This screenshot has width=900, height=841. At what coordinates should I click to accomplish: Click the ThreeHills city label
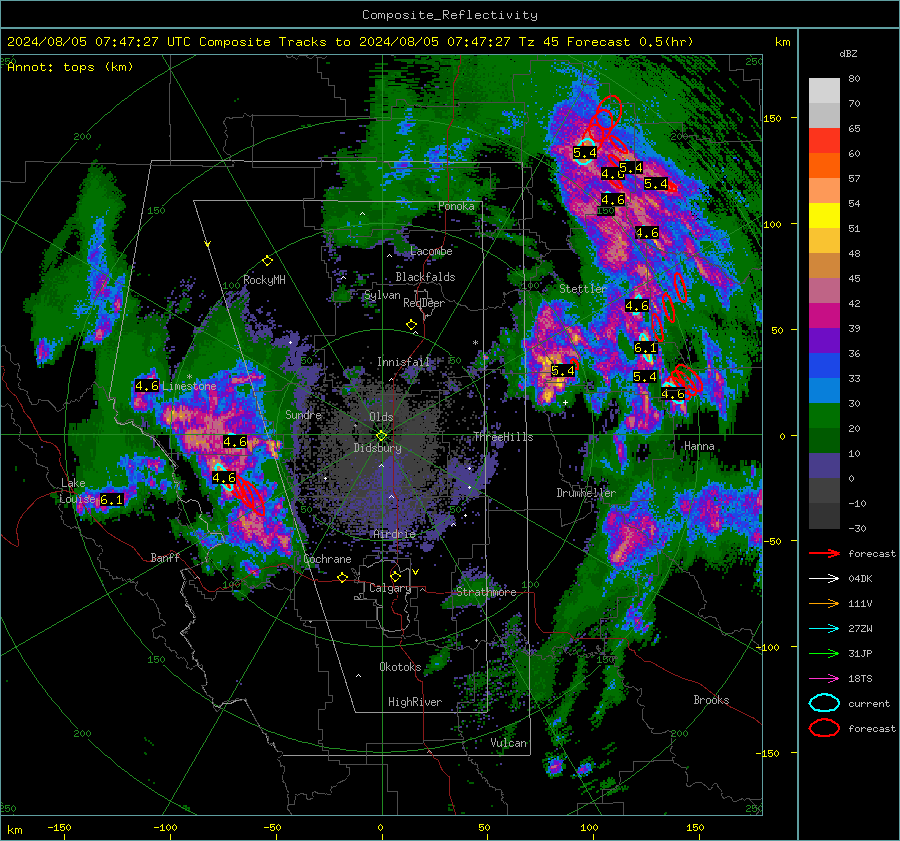(x=503, y=437)
